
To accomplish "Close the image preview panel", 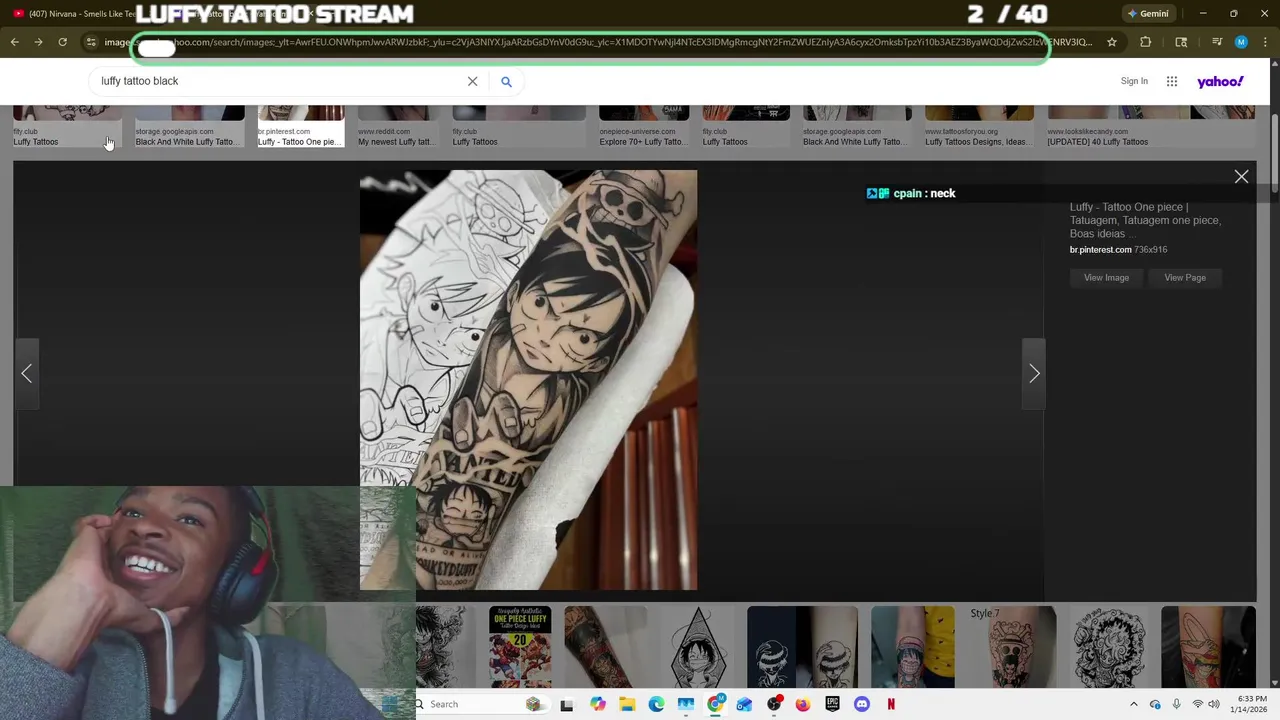I will 1241,177.
